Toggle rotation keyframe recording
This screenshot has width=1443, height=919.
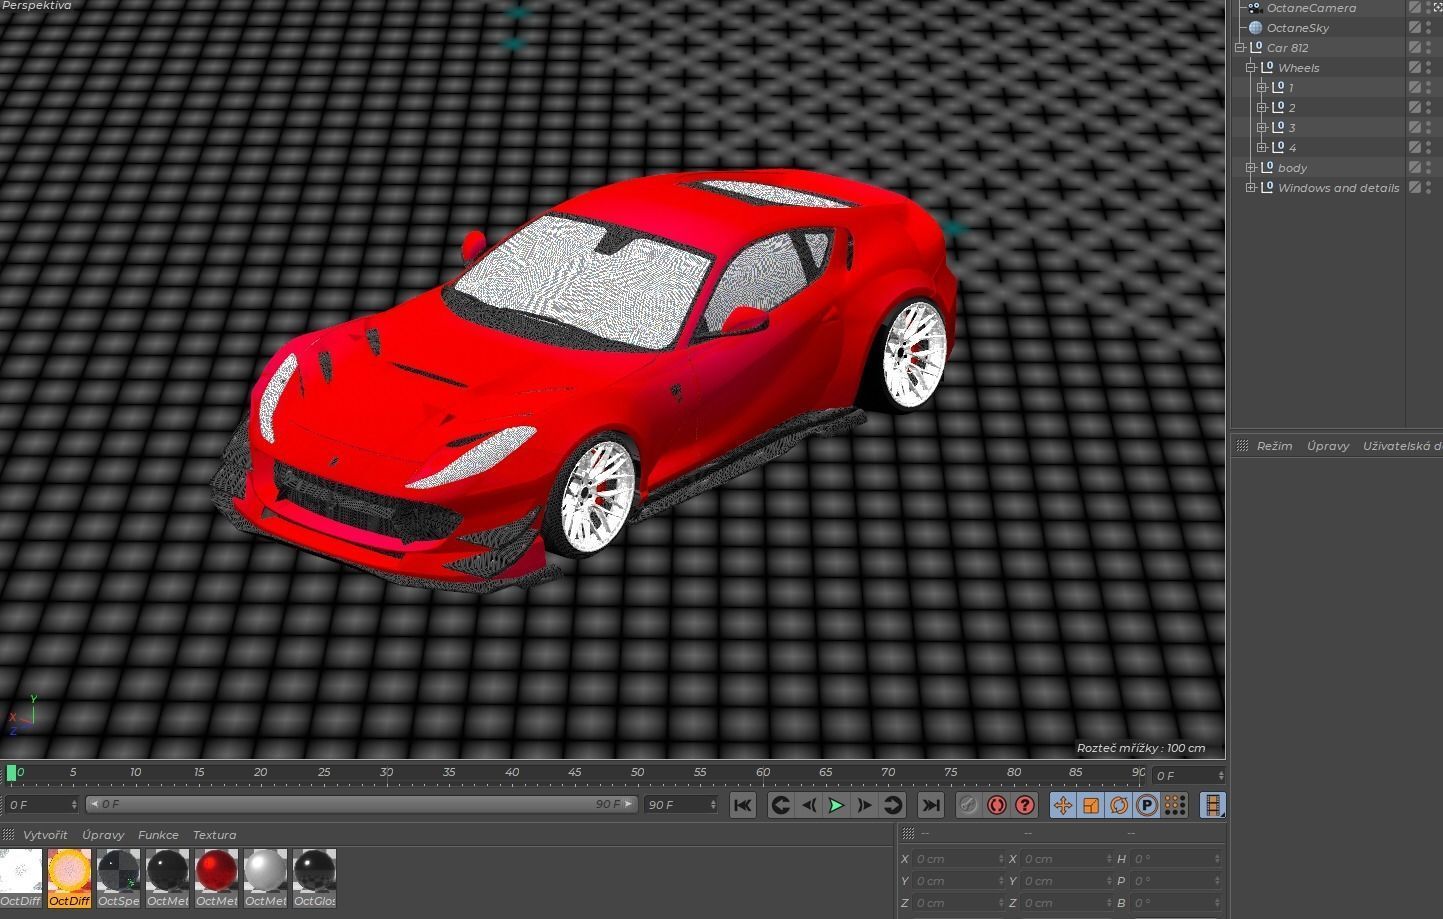click(x=1119, y=805)
